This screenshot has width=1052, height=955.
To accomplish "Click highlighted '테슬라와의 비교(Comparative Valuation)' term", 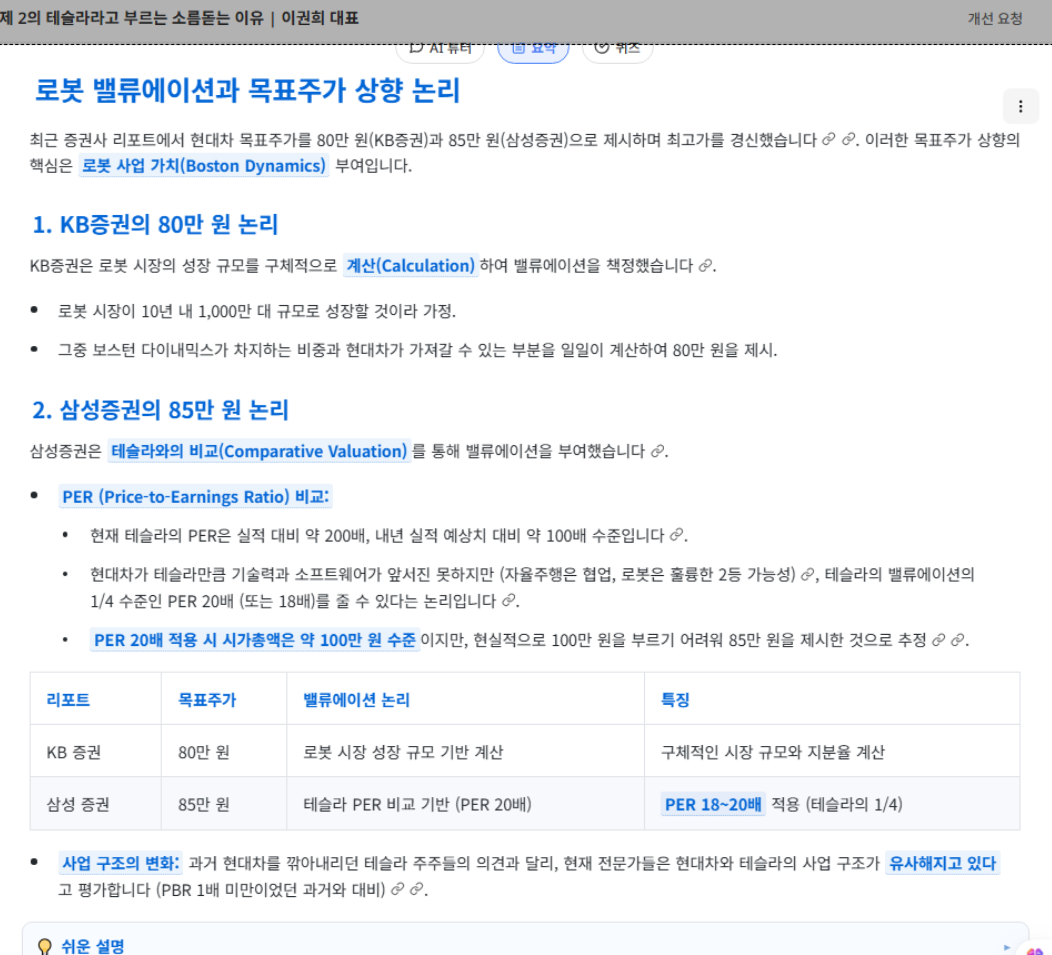I will click(x=259, y=452).
